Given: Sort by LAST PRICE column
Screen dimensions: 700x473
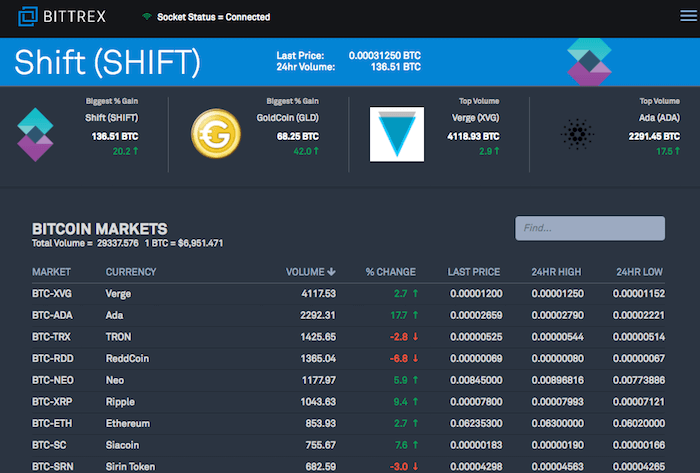Looking at the screenshot, I should (x=474, y=272).
